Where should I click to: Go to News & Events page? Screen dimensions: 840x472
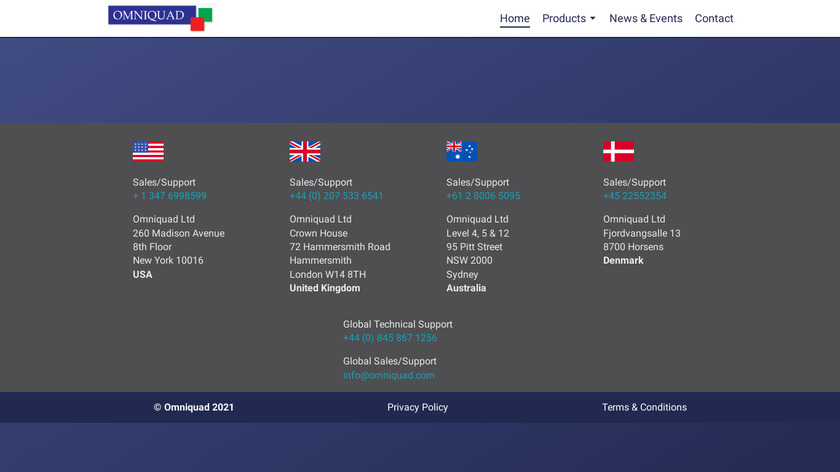pyautogui.click(x=646, y=18)
